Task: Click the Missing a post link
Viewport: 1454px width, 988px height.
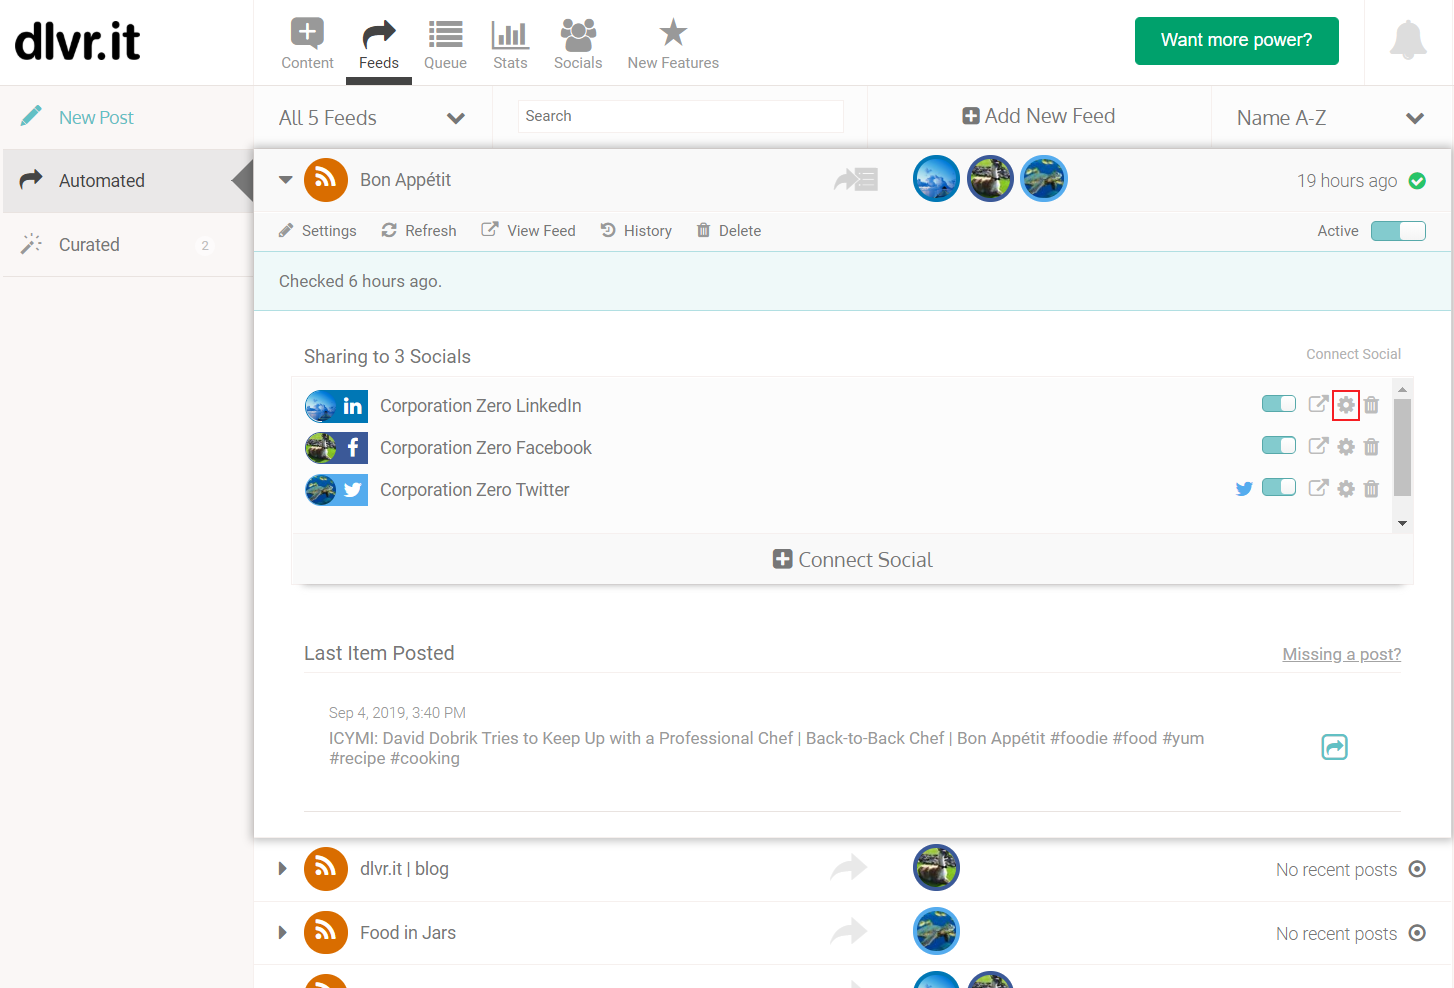Action: 1341,654
